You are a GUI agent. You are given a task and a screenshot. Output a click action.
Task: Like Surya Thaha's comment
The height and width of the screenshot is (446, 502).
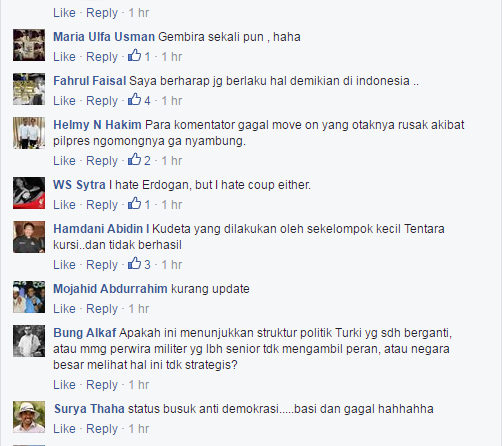click(64, 429)
